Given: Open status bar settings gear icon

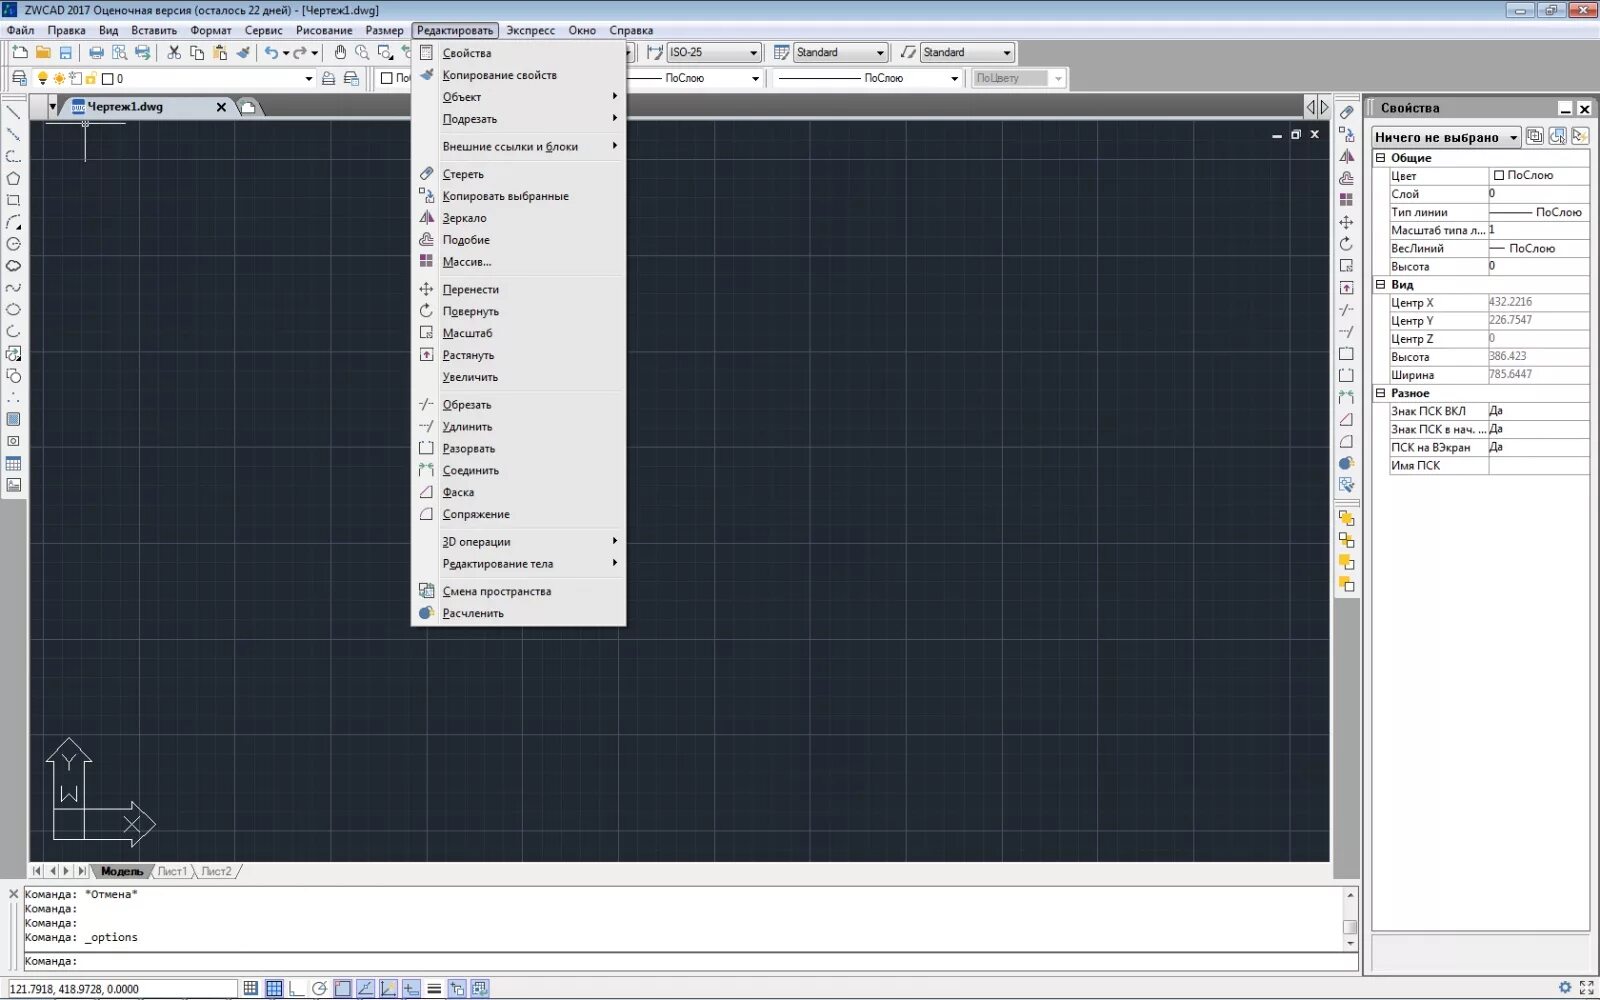Looking at the screenshot, I should pos(1565,988).
